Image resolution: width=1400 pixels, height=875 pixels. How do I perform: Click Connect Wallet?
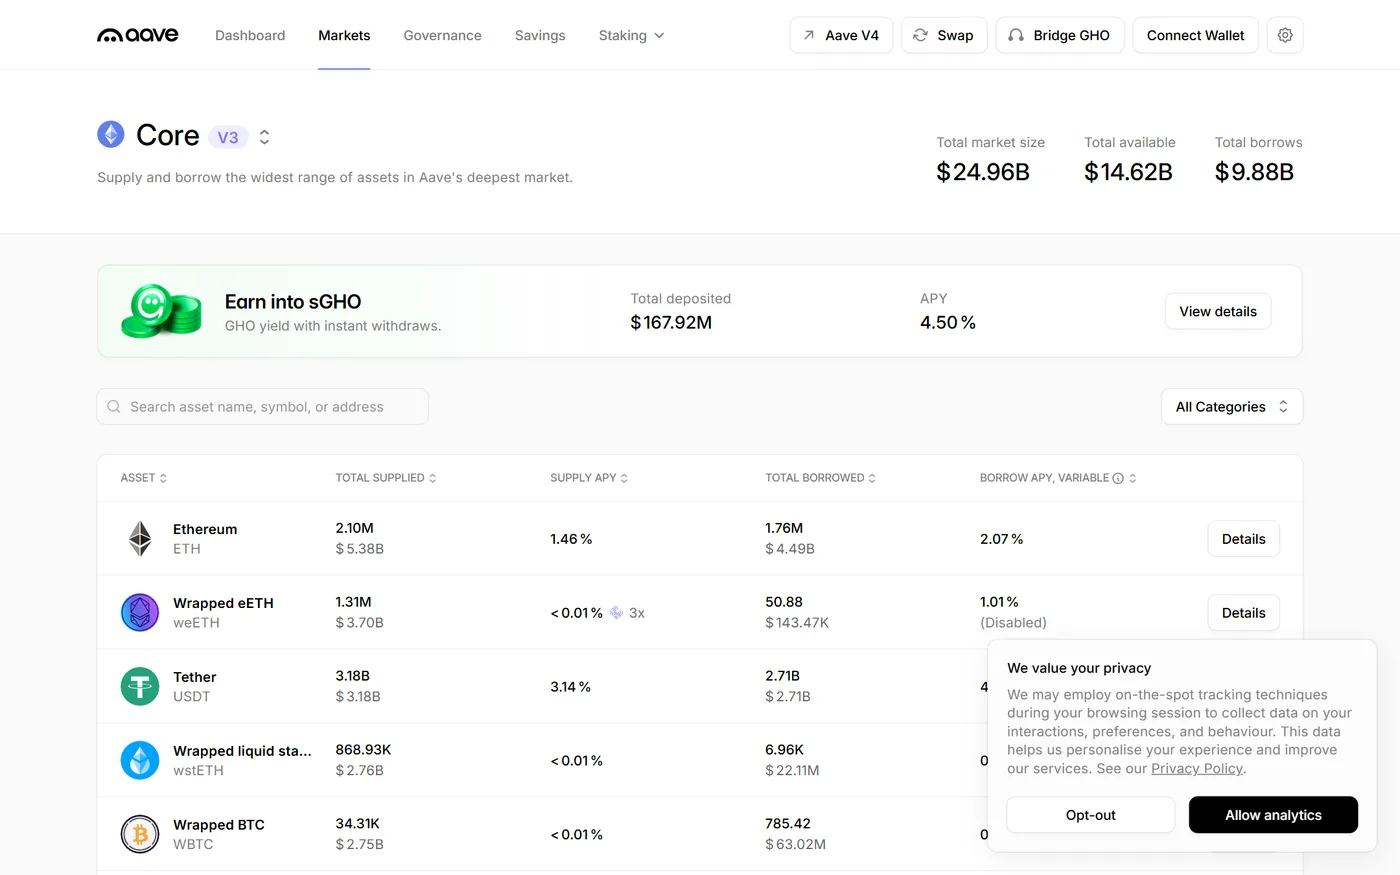[x=1195, y=35]
